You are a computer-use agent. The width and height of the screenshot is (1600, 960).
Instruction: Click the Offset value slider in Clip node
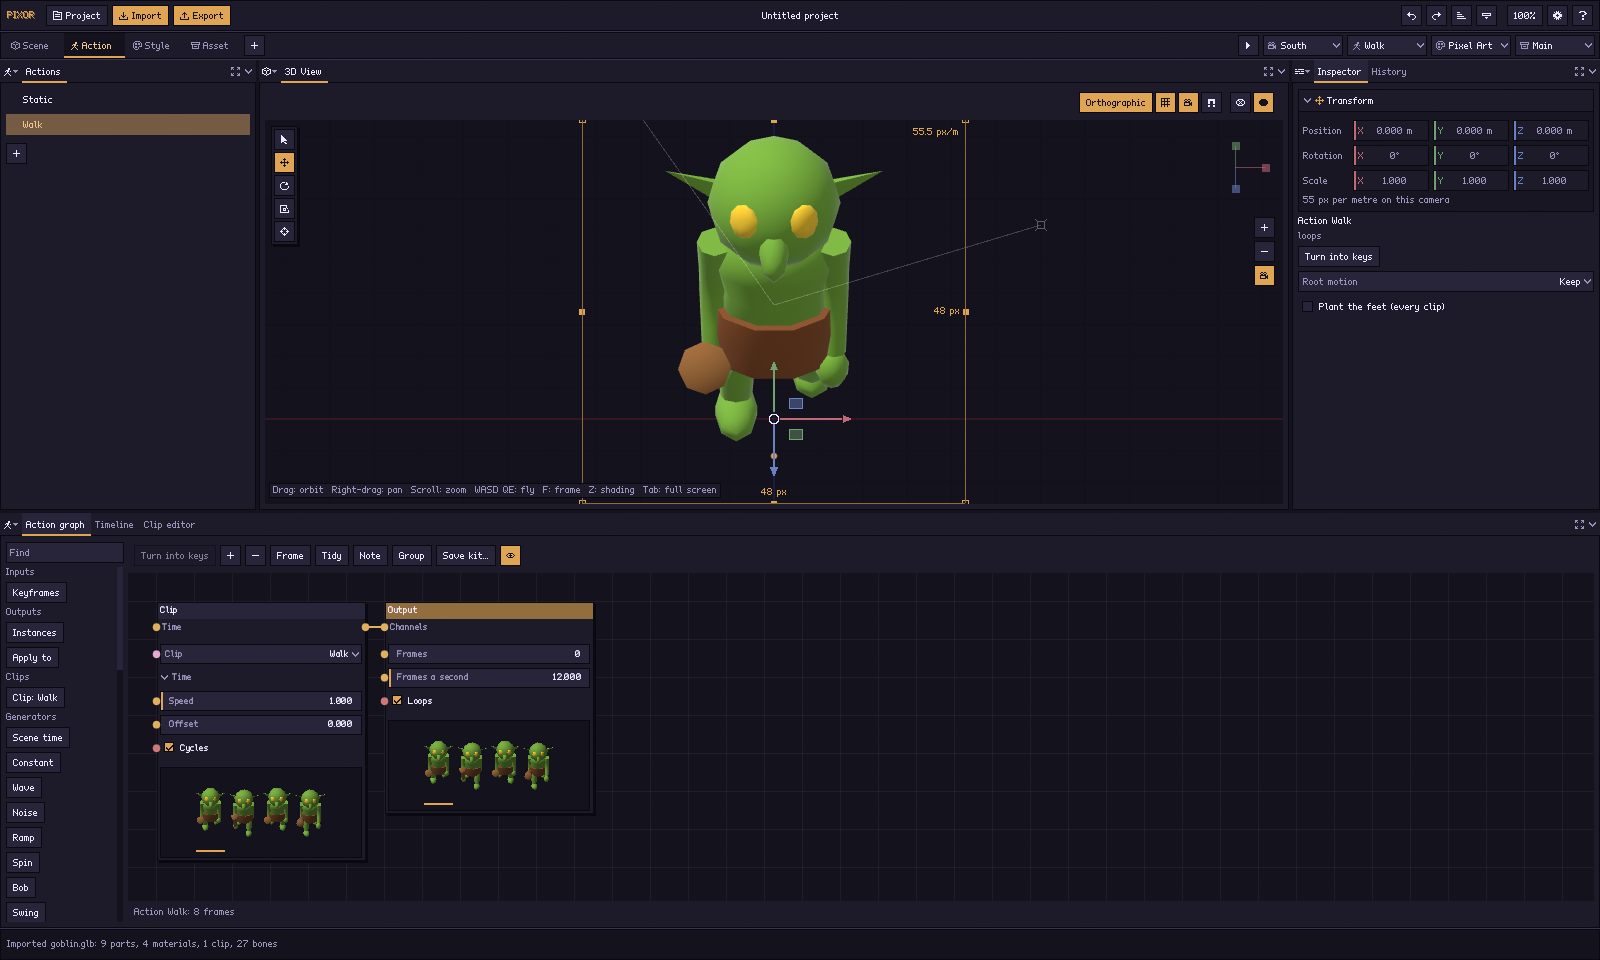[260, 724]
